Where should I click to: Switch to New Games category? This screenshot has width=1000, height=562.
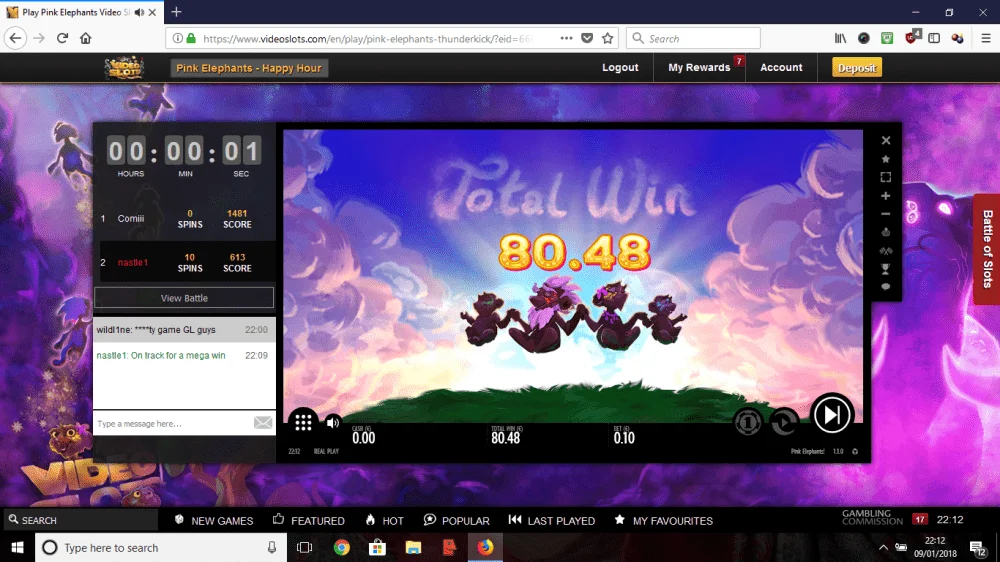214,521
